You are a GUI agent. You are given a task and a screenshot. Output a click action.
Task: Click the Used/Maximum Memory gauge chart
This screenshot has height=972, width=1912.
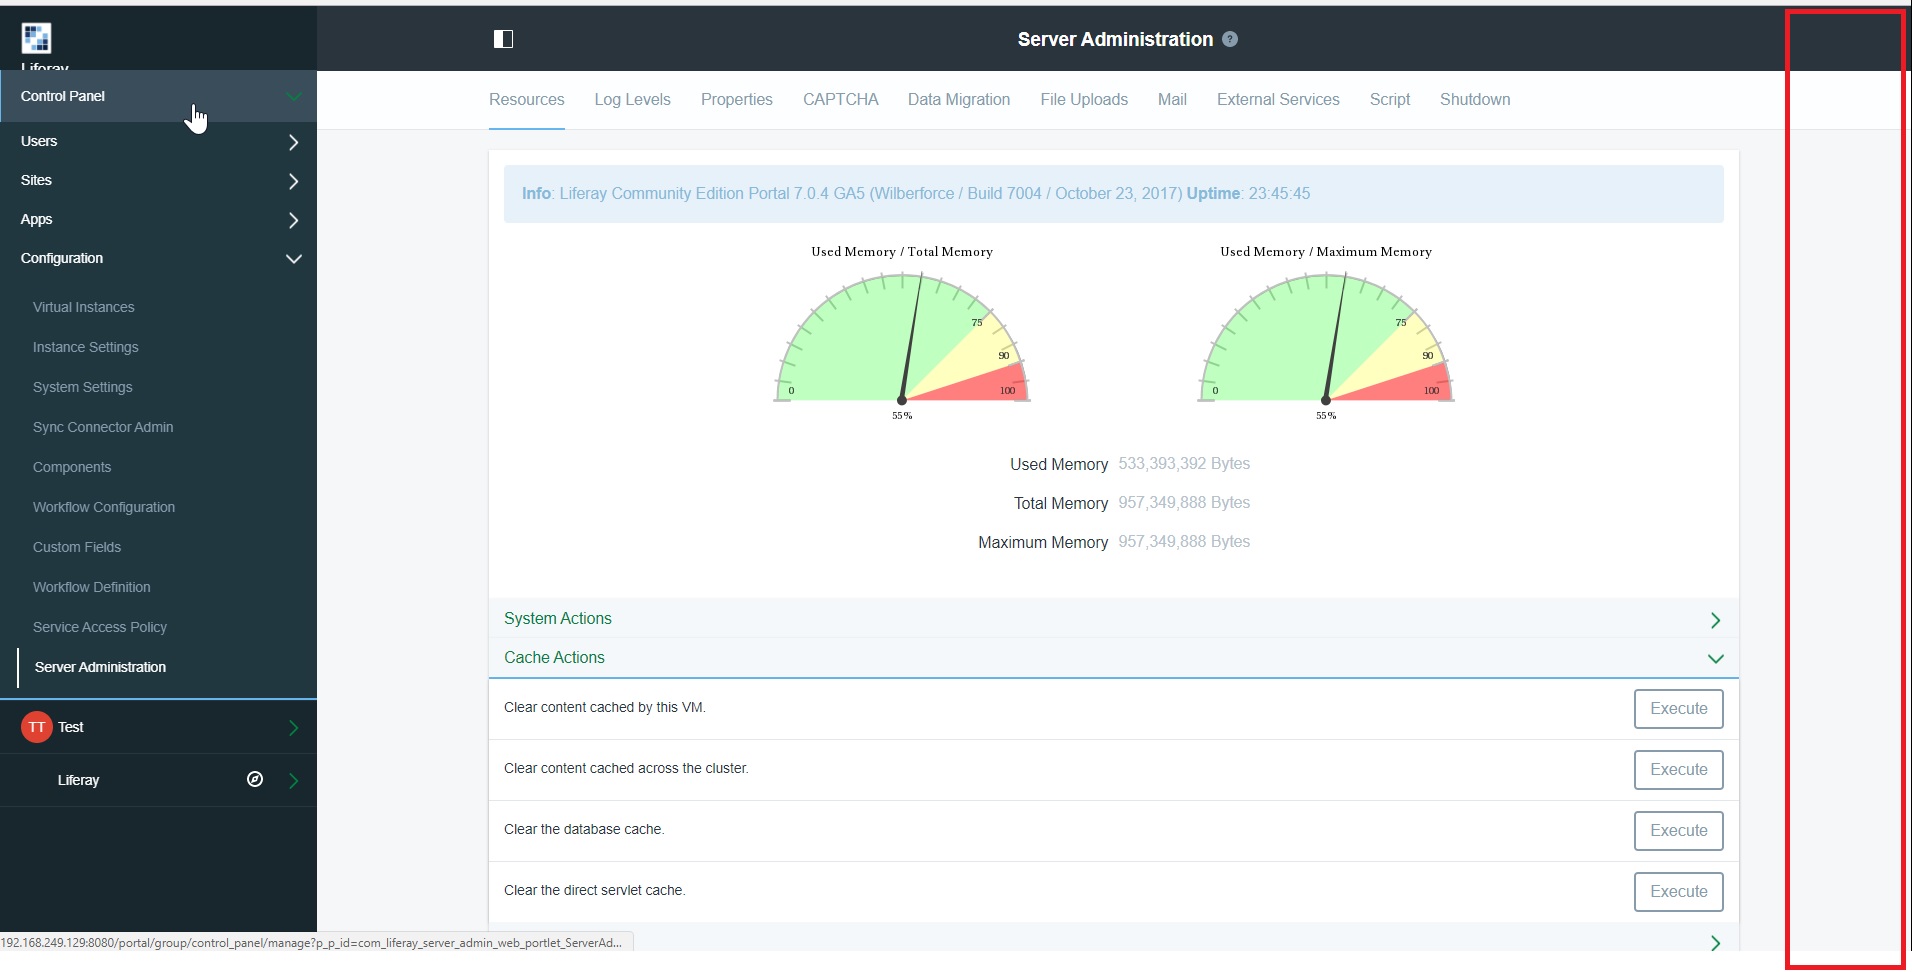tap(1326, 335)
